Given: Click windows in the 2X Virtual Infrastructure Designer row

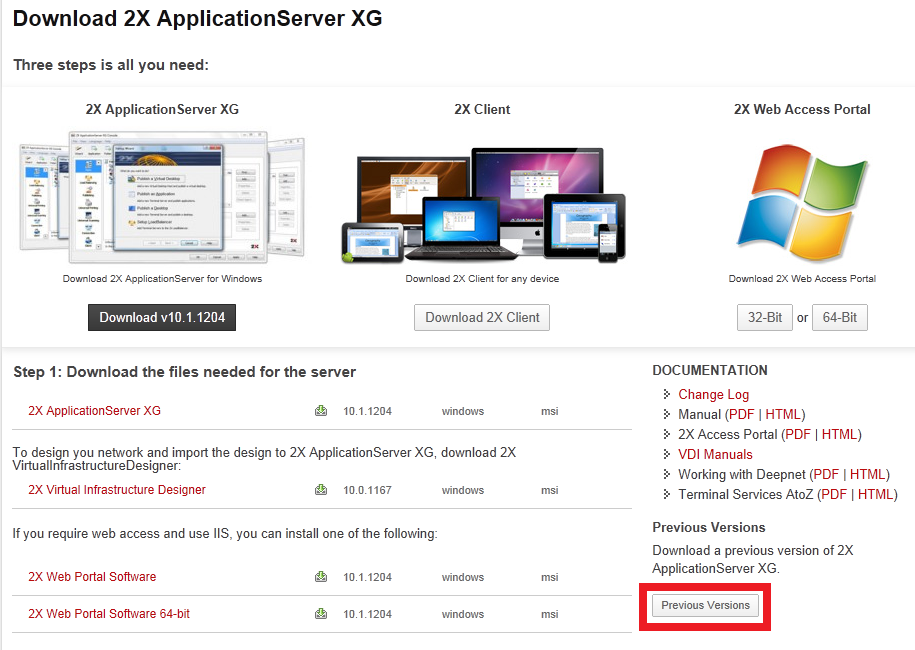Looking at the screenshot, I should (463, 490).
